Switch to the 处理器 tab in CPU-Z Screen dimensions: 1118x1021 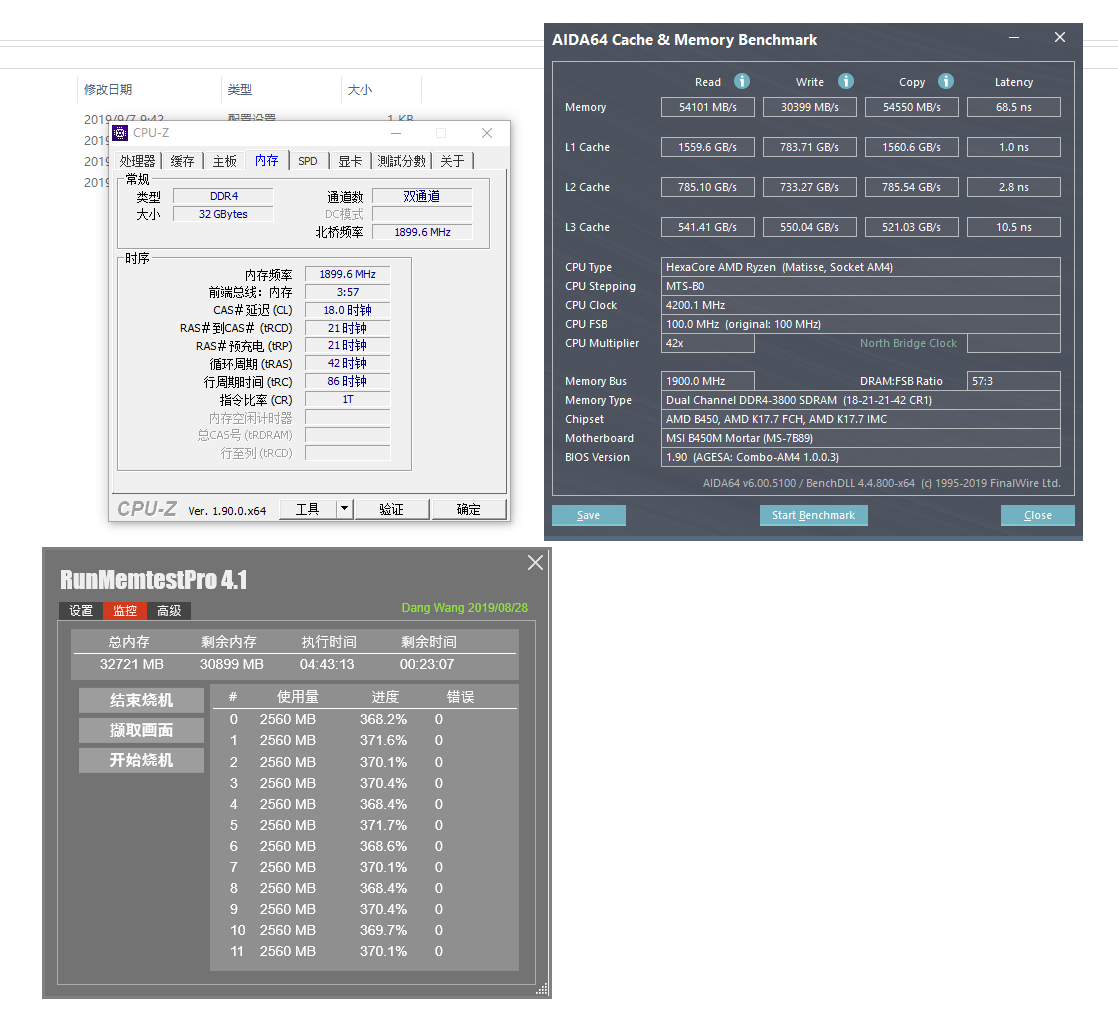click(x=138, y=161)
